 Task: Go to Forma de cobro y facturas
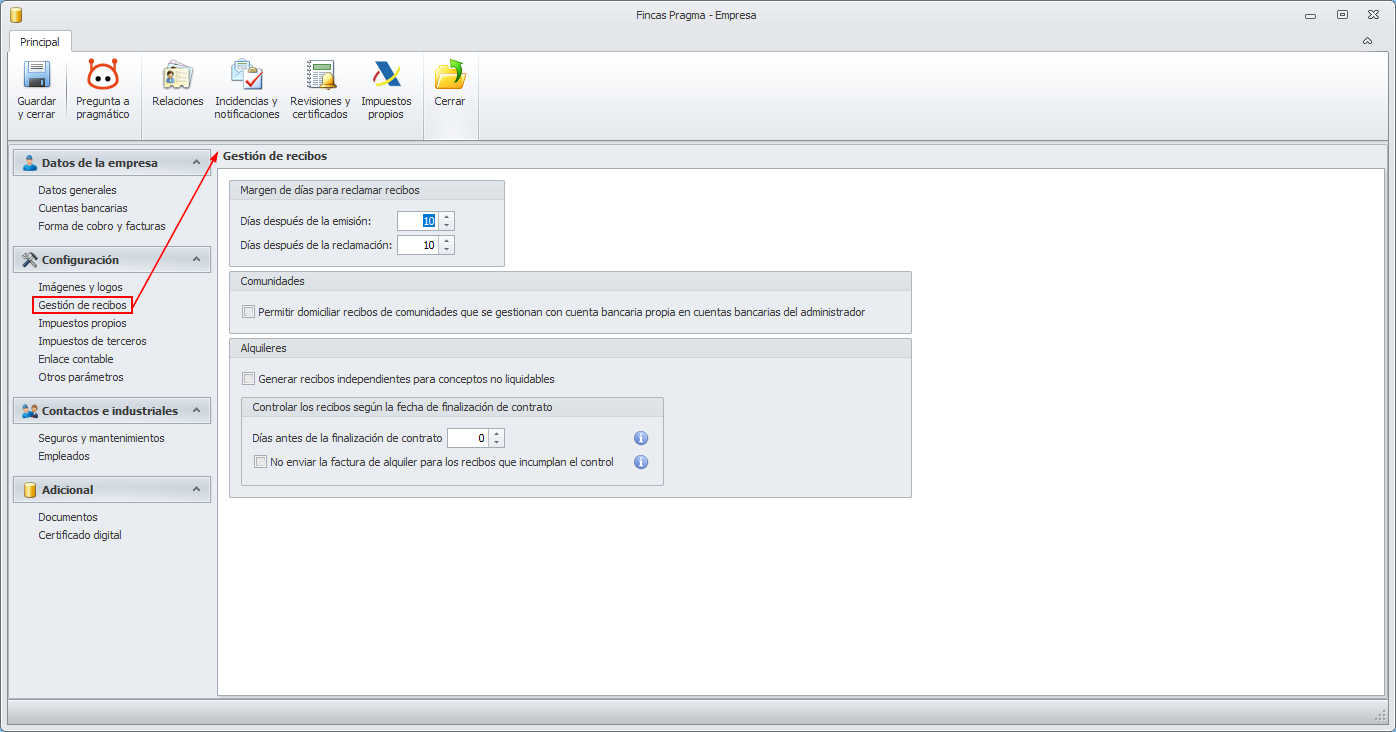[x=102, y=226]
